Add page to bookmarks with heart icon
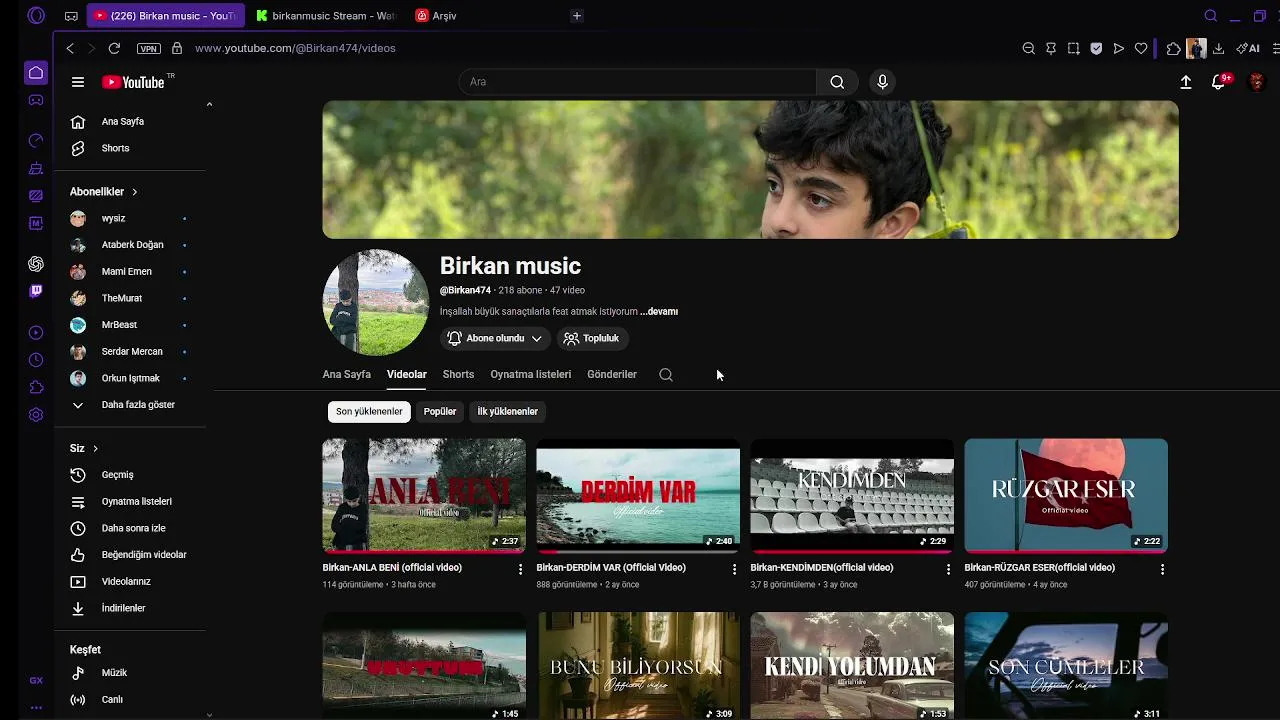 coord(1141,48)
